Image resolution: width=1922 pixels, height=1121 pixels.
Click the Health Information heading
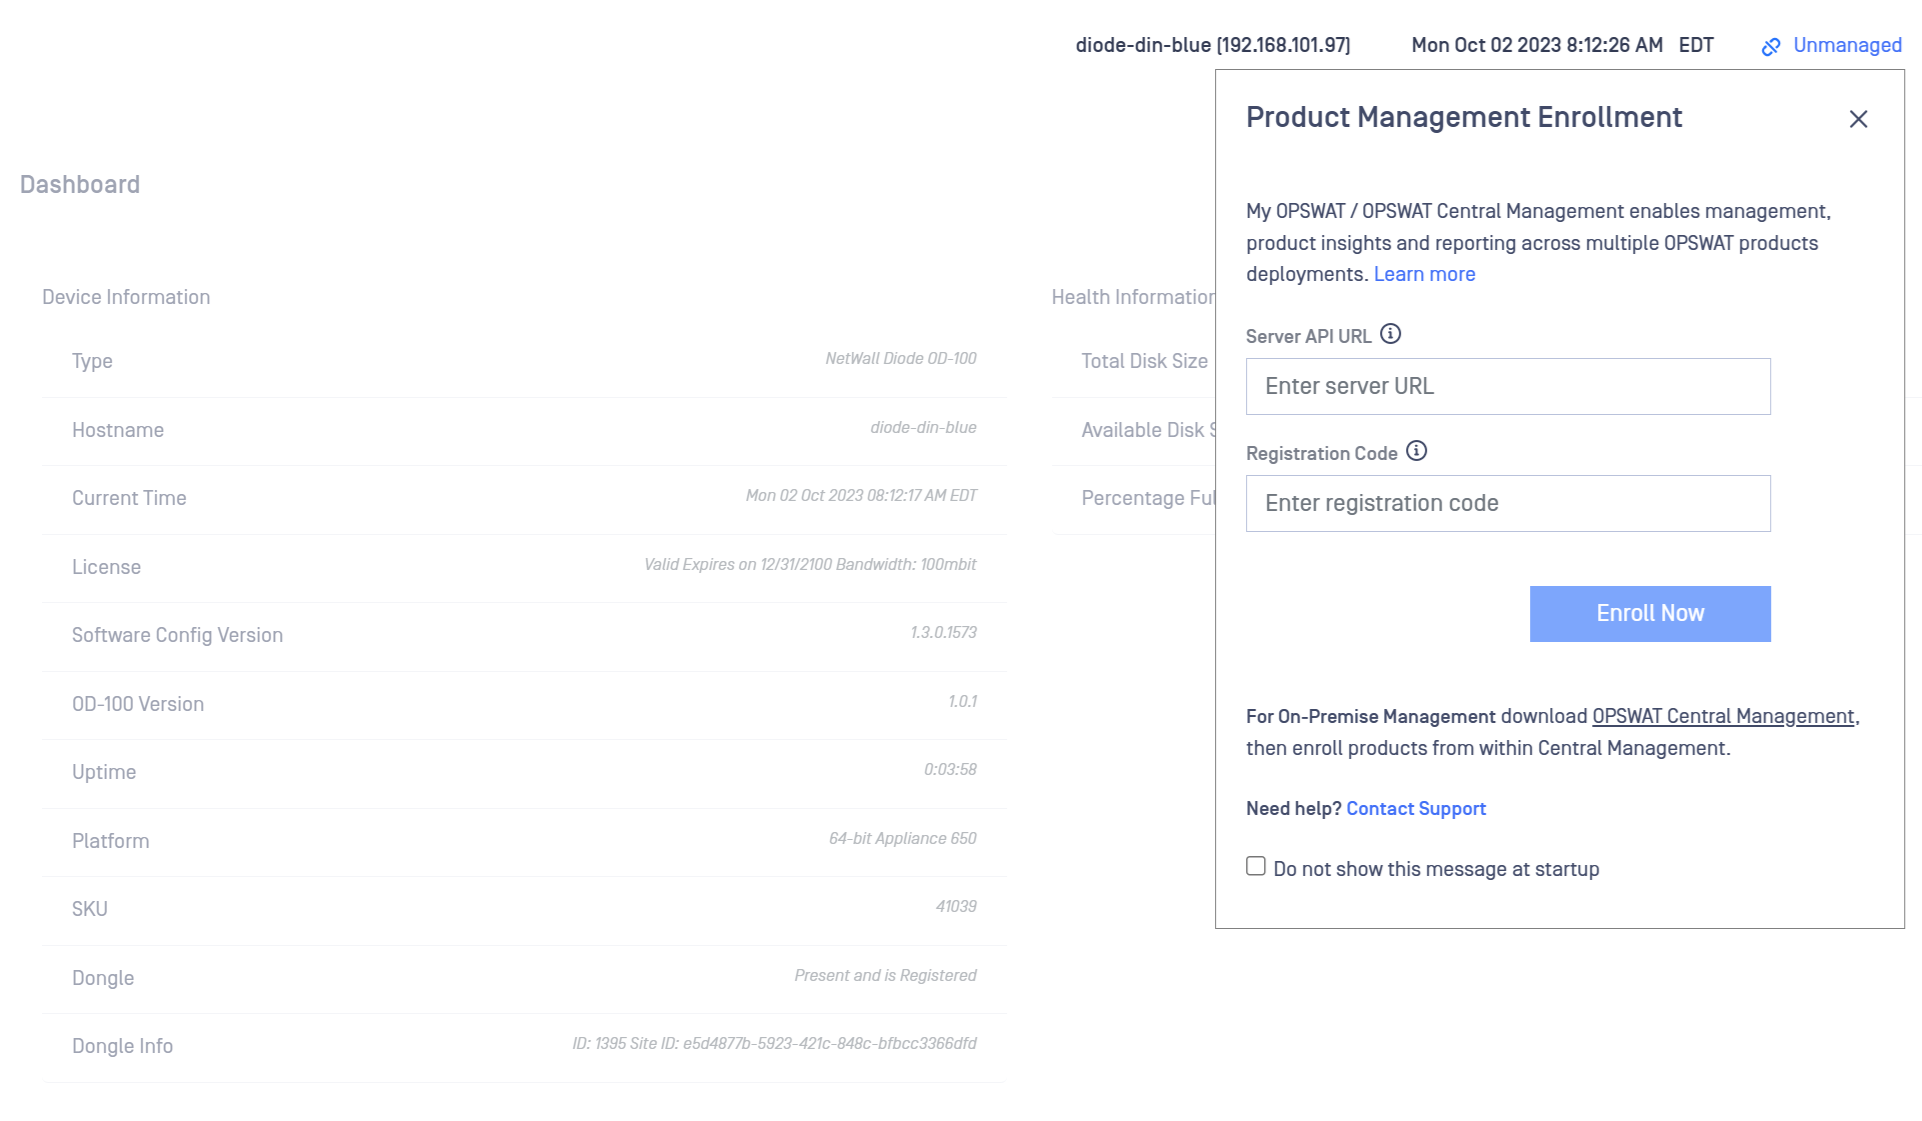coord(1133,297)
